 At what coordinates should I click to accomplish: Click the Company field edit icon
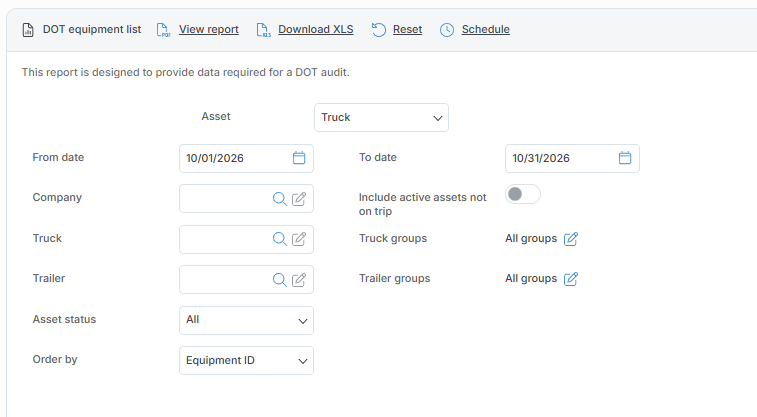point(299,198)
